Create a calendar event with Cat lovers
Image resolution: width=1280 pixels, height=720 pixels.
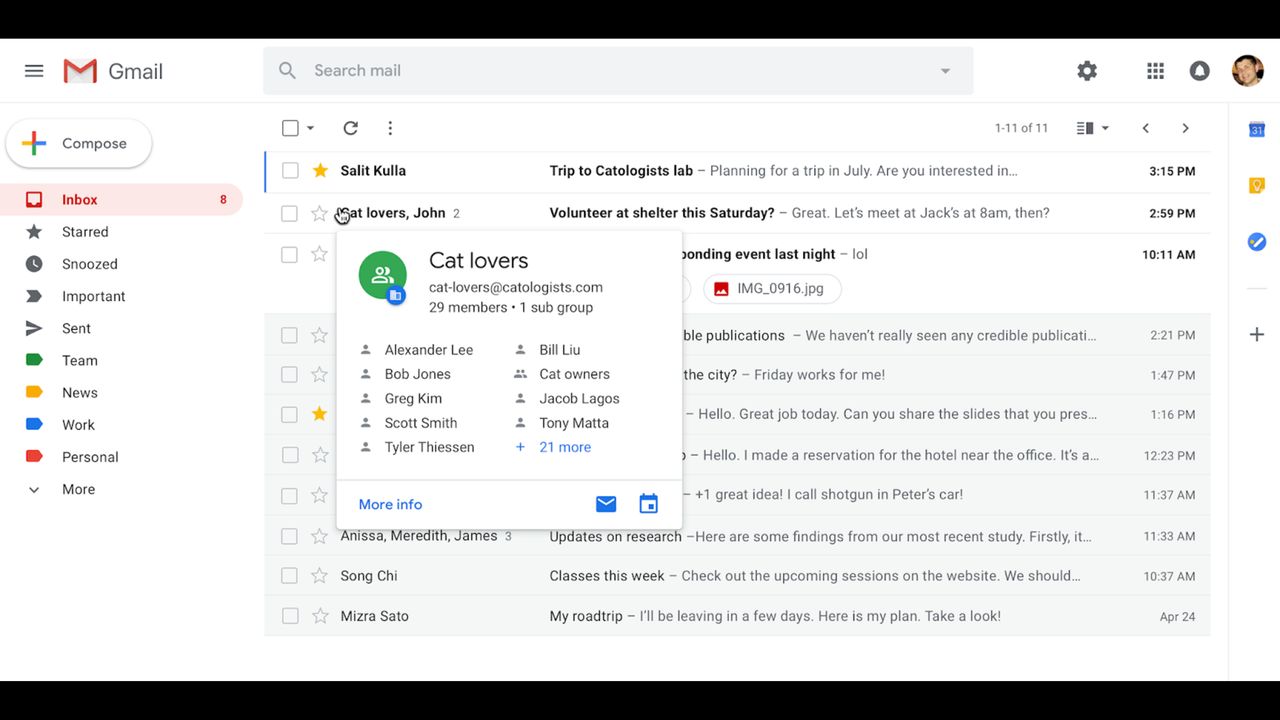tap(648, 503)
